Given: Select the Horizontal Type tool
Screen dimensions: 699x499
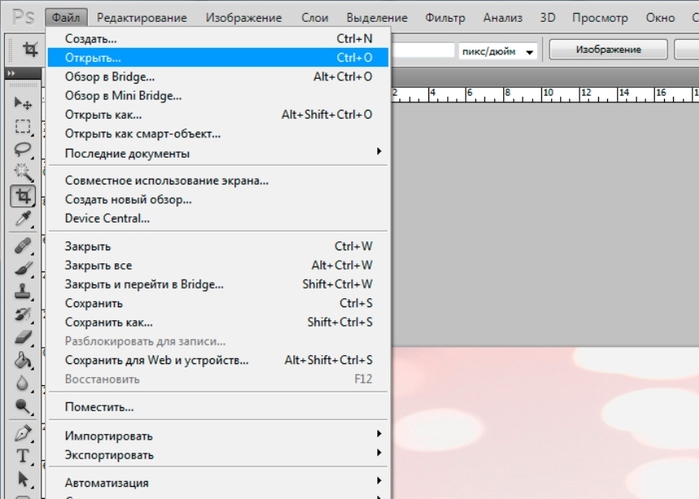Looking at the screenshot, I should (x=22, y=456).
